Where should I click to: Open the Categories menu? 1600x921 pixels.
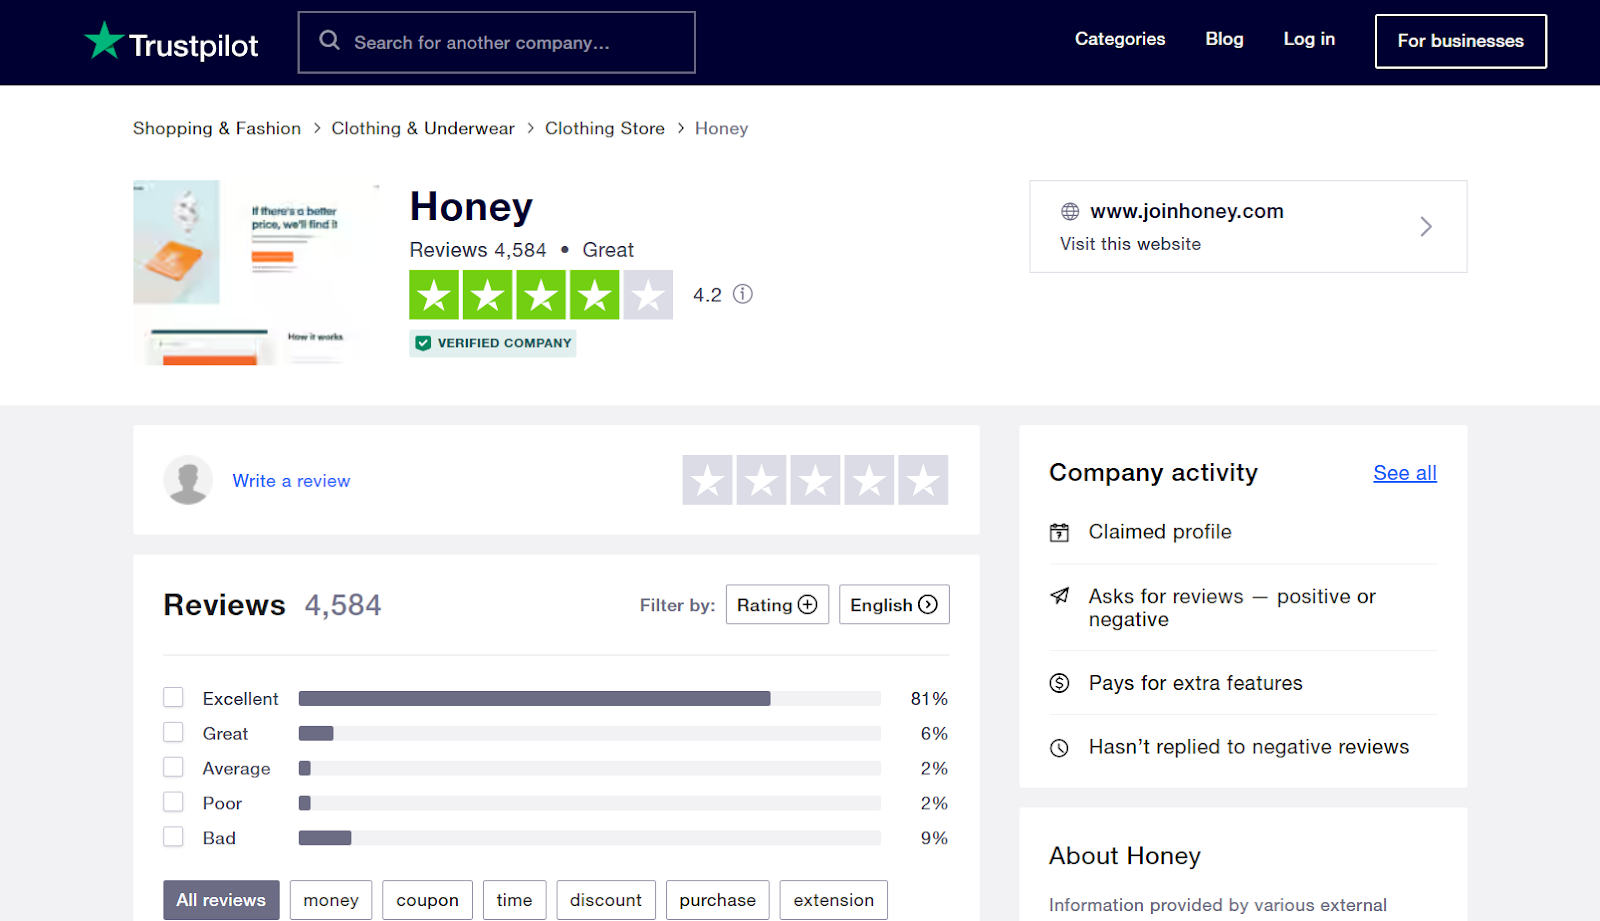[x=1120, y=39]
